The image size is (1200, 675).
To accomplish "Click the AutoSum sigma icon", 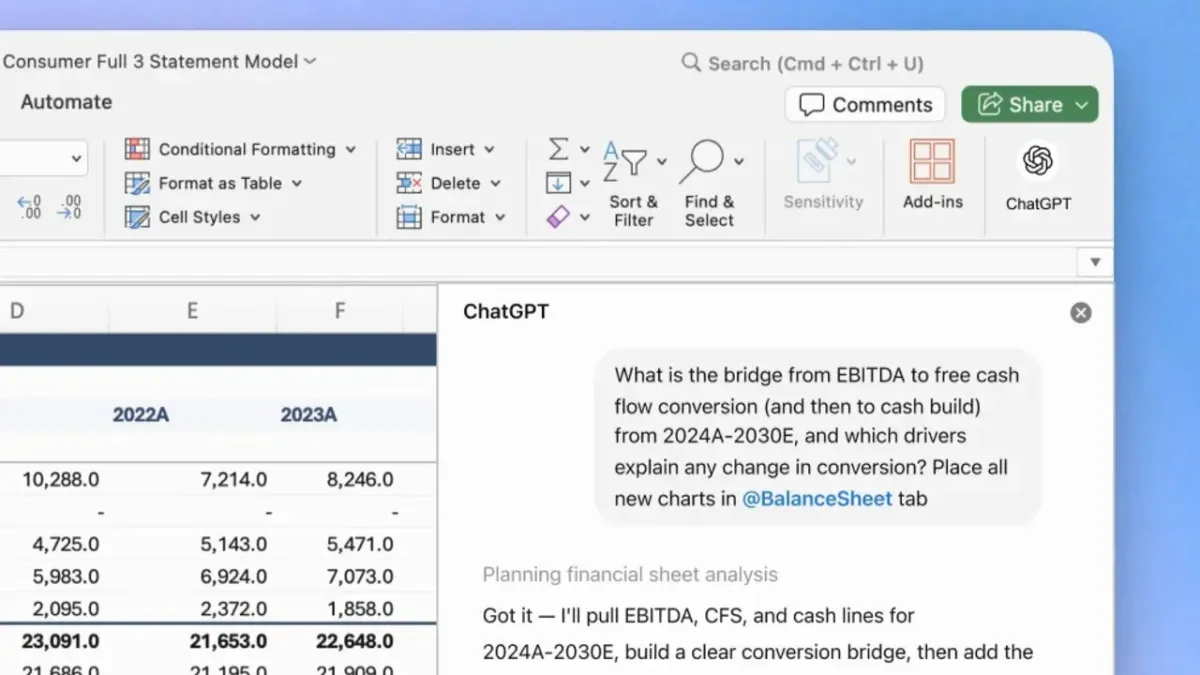I will [x=560, y=148].
